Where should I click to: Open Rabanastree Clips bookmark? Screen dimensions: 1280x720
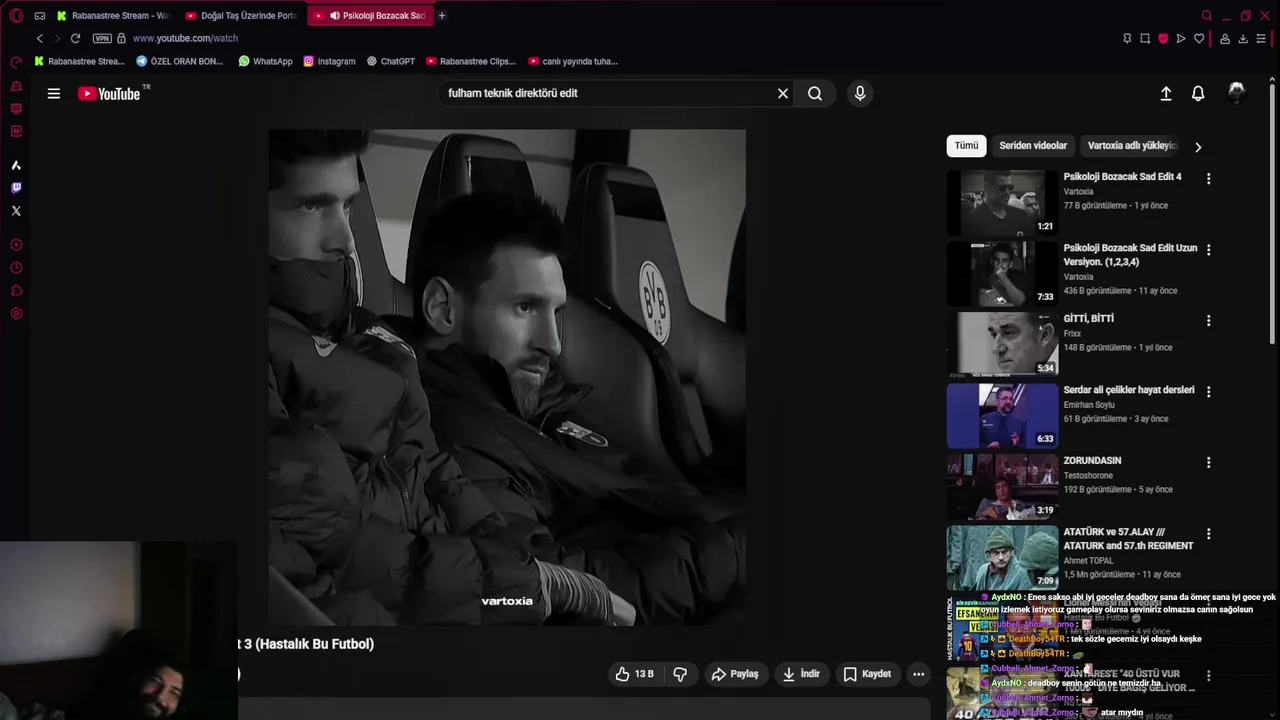coord(471,61)
